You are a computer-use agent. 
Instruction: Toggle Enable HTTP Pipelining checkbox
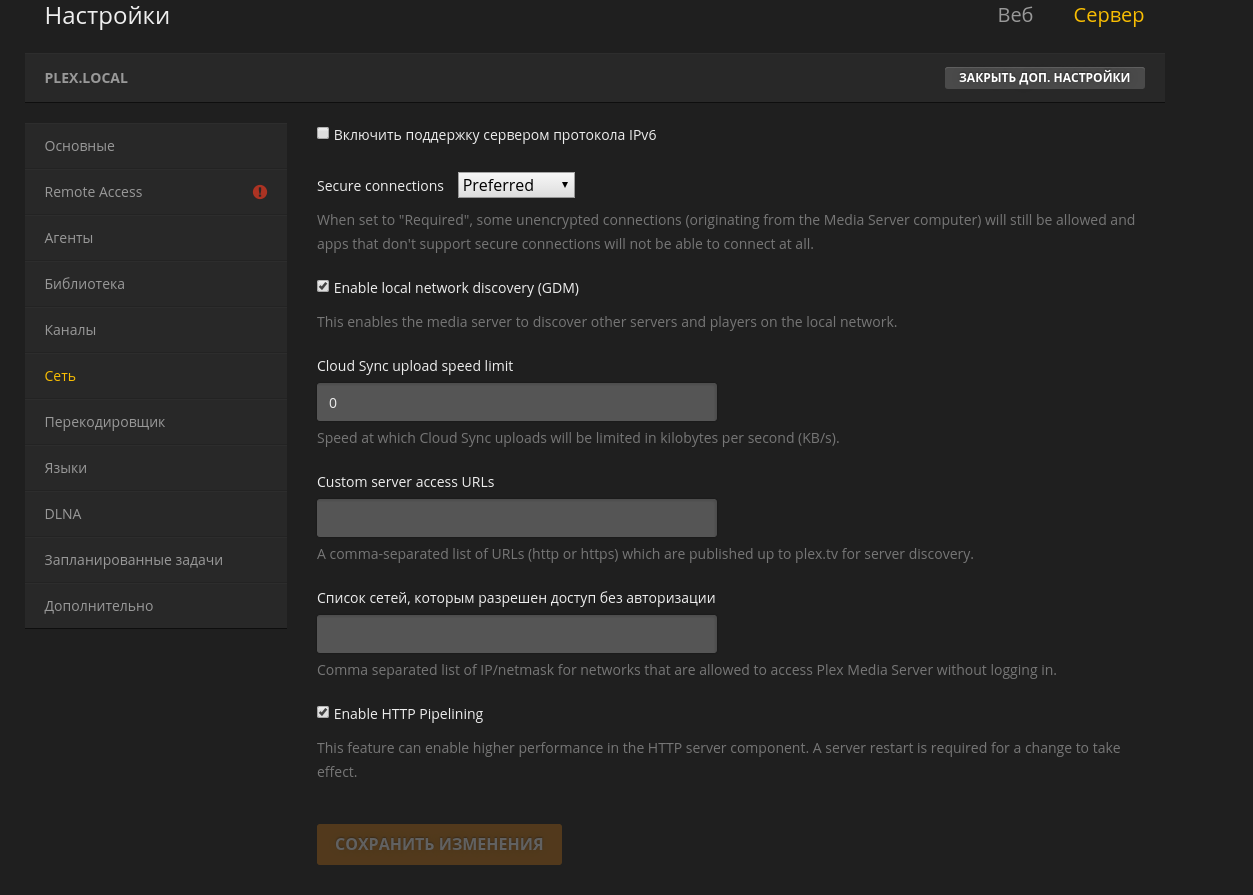pyautogui.click(x=323, y=712)
